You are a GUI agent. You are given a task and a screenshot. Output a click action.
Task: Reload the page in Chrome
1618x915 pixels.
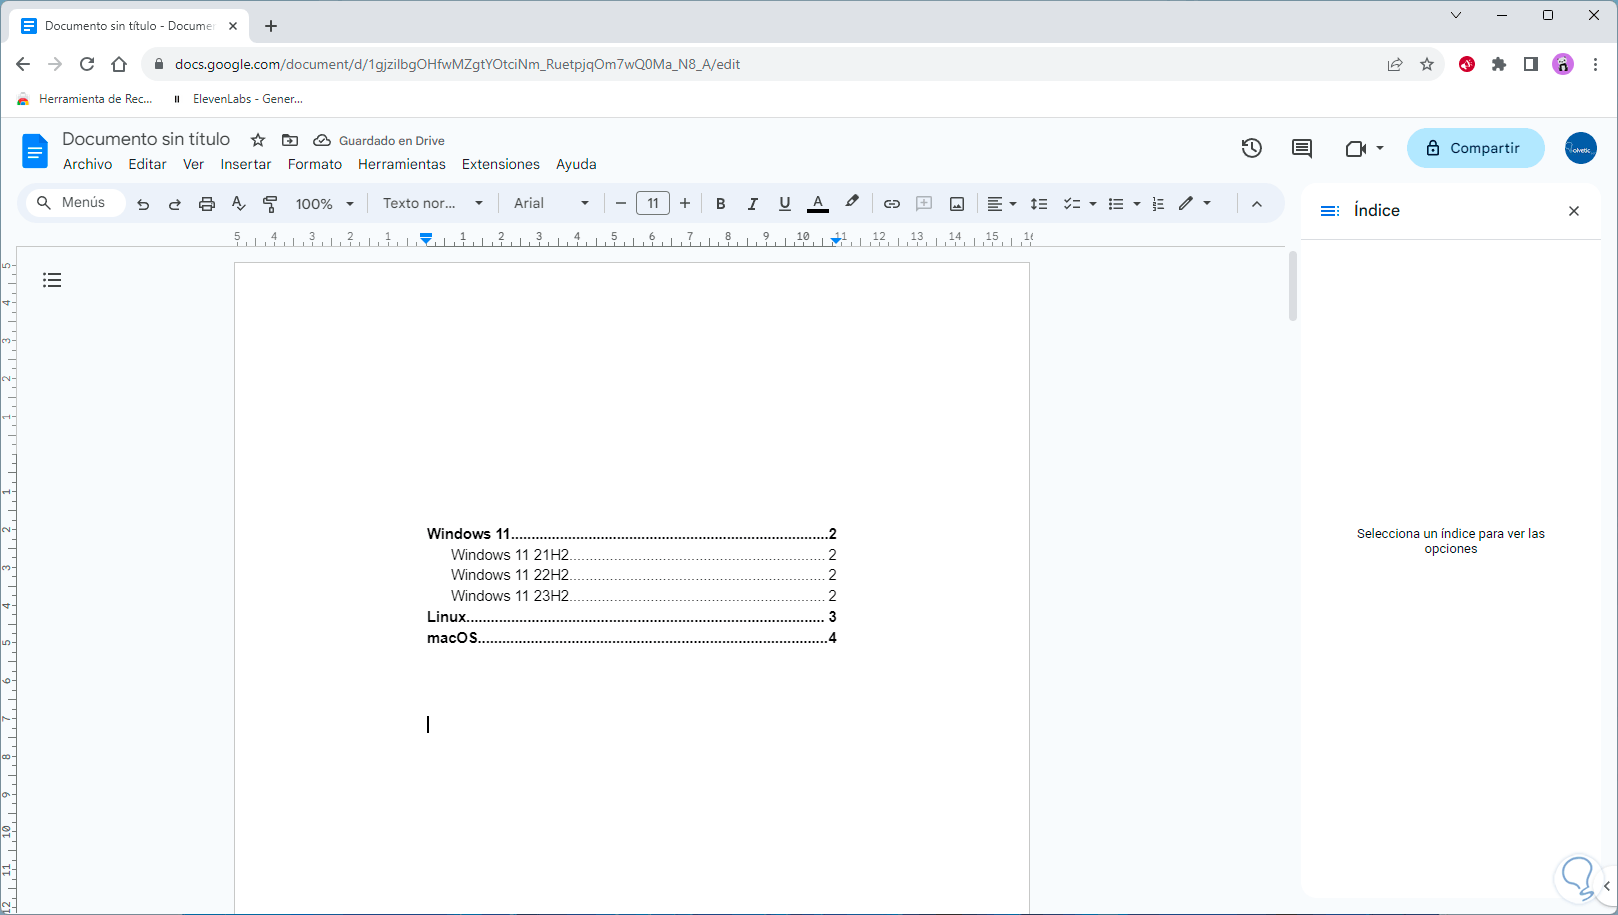[87, 64]
